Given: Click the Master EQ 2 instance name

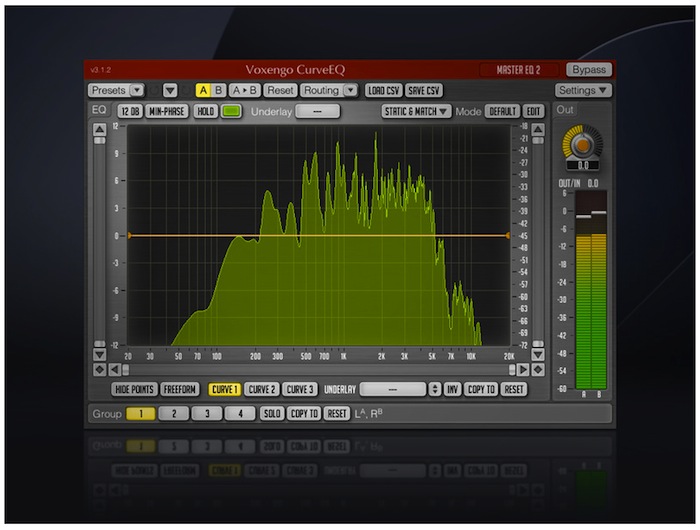Looking at the screenshot, I should 518,70.
